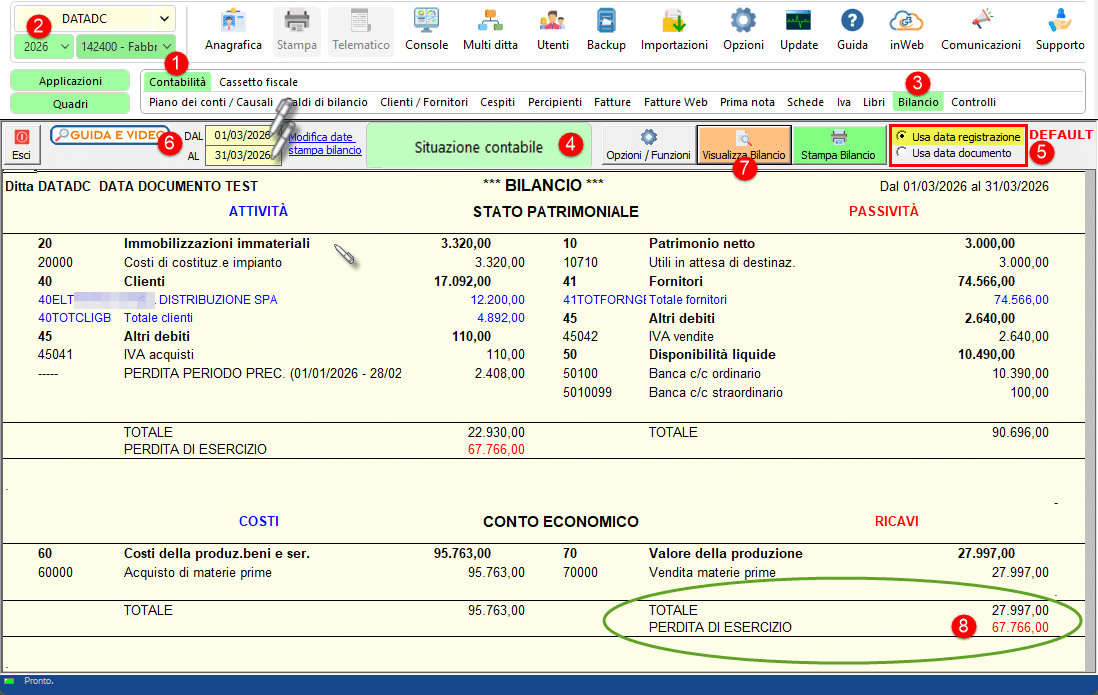Open the Importazioni icon
The height and width of the screenshot is (695, 1098).
674,30
